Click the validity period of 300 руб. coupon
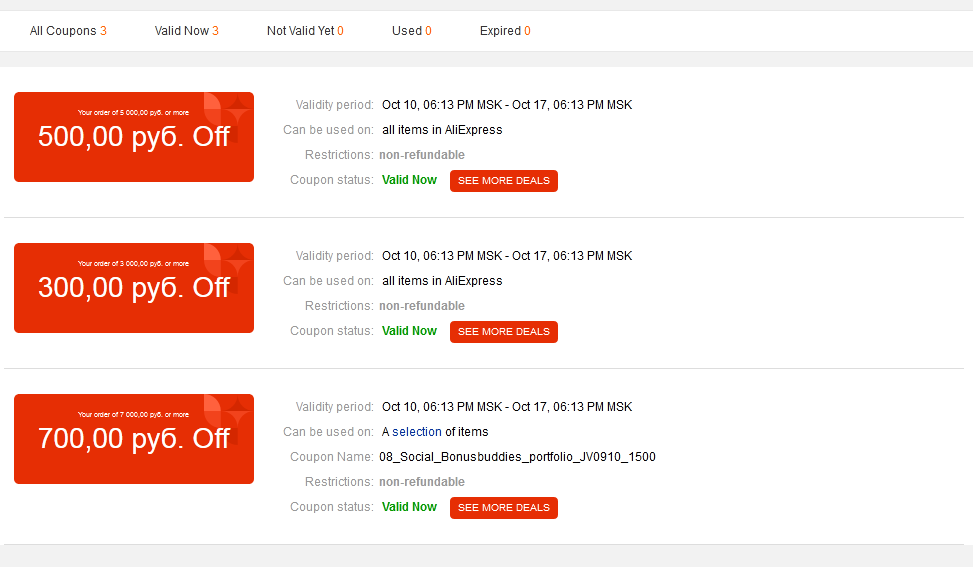The height and width of the screenshot is (567, 973). pos(507,256)
